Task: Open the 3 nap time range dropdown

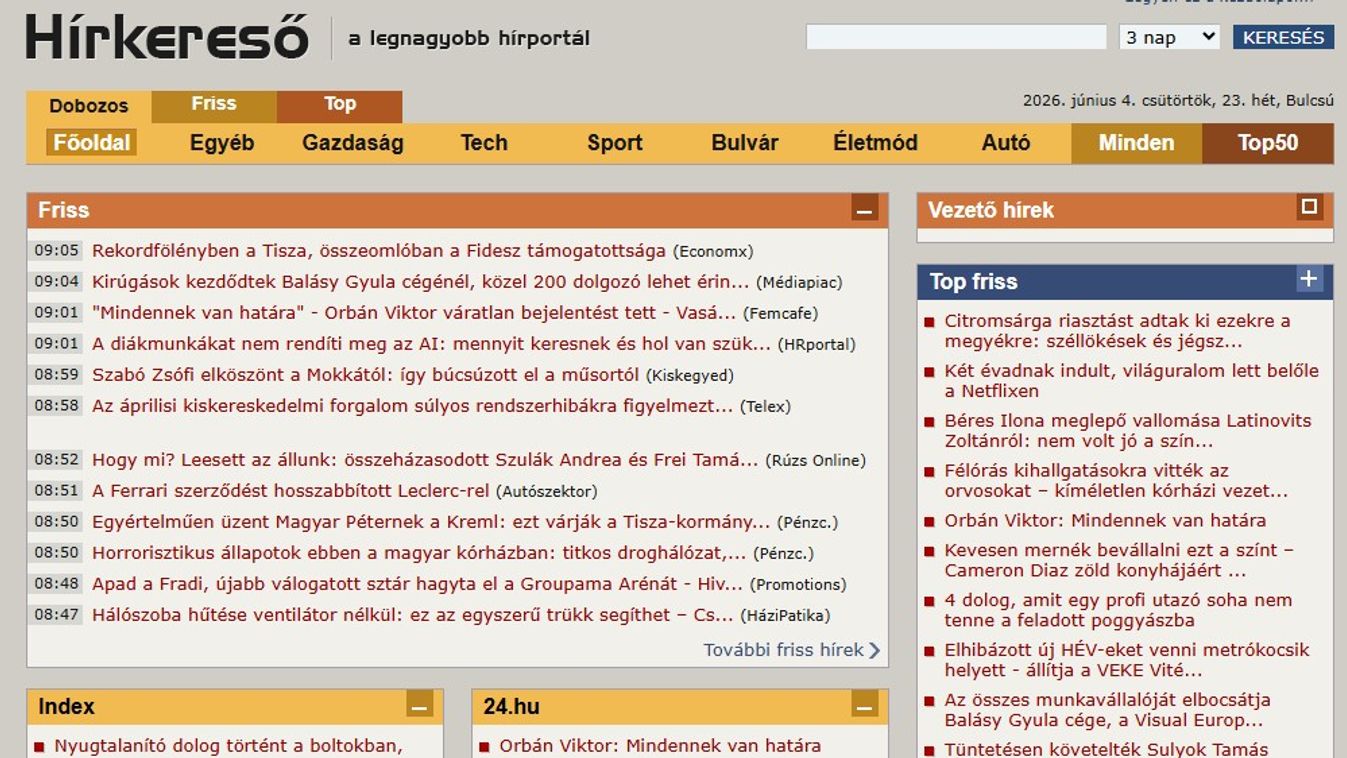Action: click(1169, 37)
